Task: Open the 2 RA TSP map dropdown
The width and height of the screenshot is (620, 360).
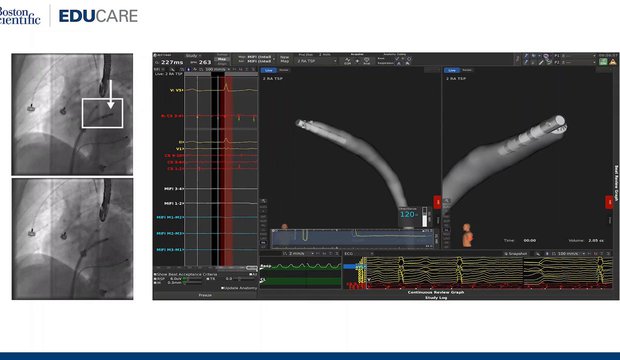Action: click(317, 61)
